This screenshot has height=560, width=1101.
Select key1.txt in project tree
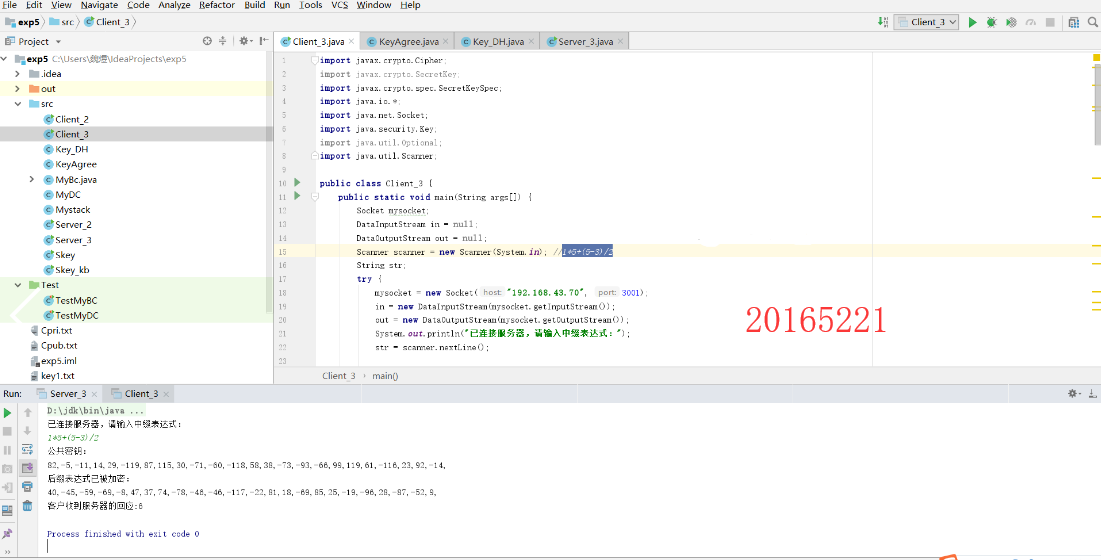(x=58, y=376)
